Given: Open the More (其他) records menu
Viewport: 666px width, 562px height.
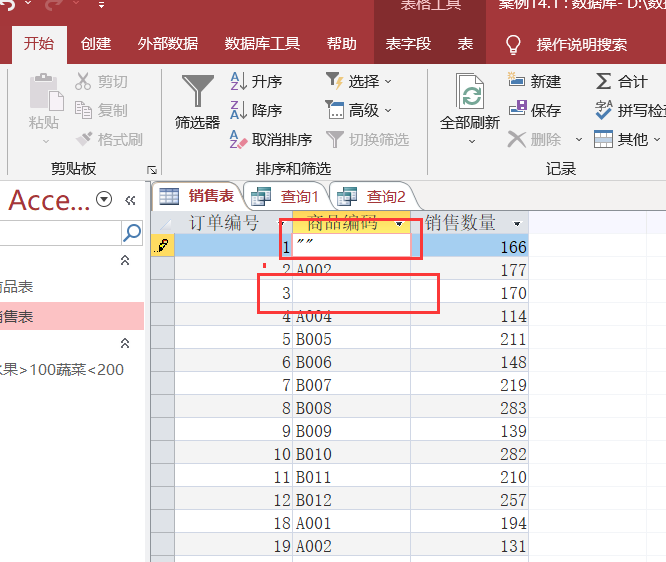Looking at the screenshot, I should [627, 139].
